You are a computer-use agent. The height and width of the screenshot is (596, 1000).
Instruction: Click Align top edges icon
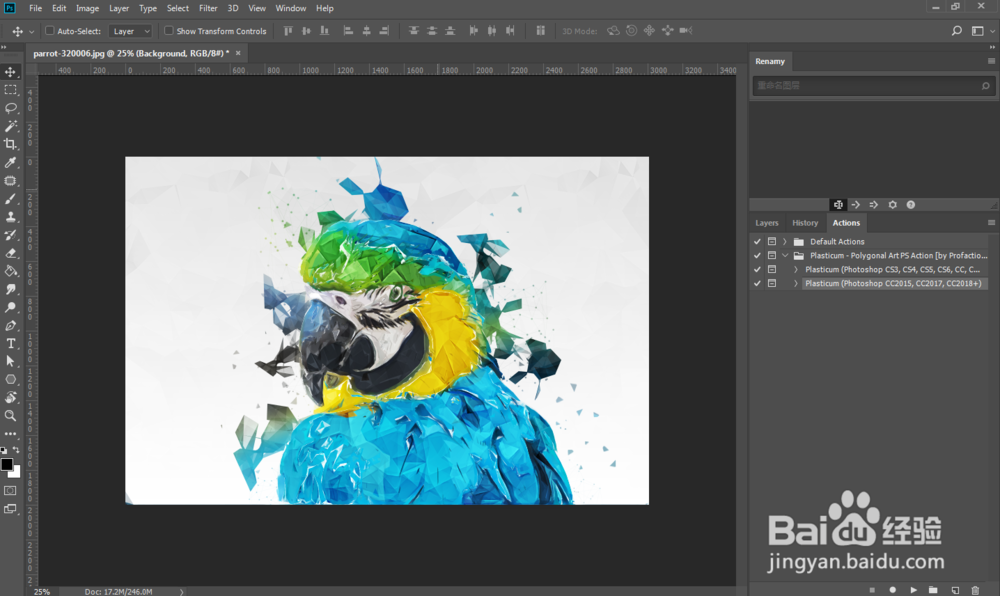288,31
